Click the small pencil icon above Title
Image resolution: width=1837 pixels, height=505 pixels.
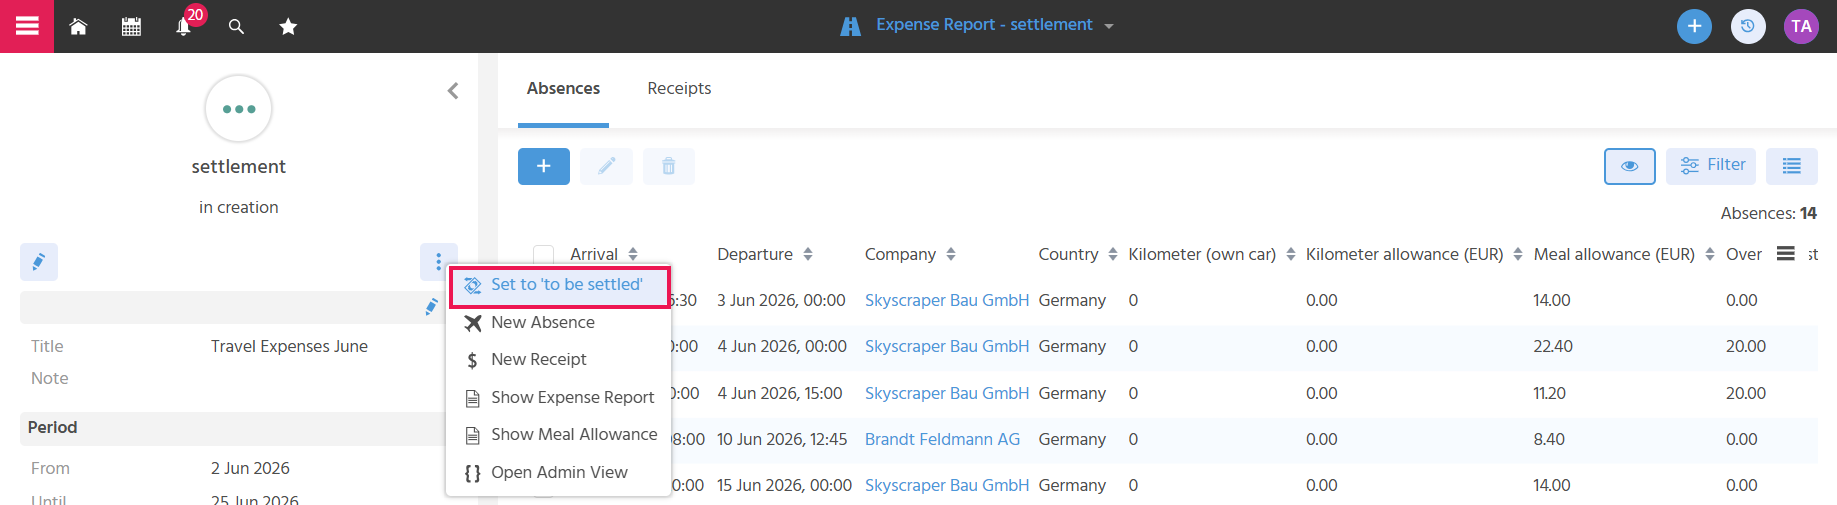(x=431, y=307)
